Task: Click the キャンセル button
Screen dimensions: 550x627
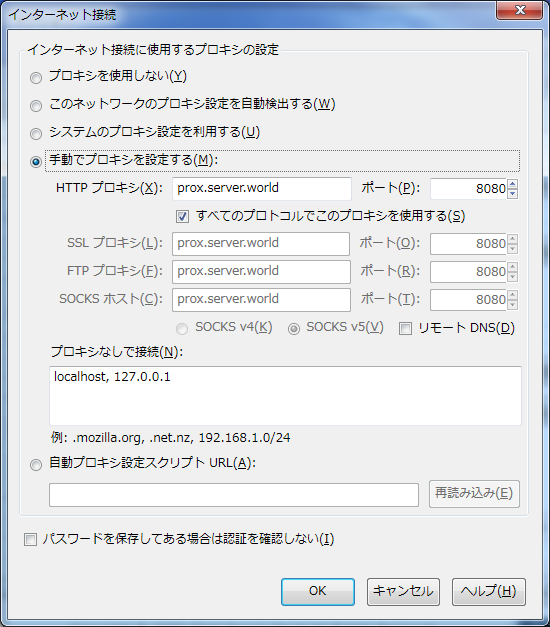Action: tap(403, 591)
